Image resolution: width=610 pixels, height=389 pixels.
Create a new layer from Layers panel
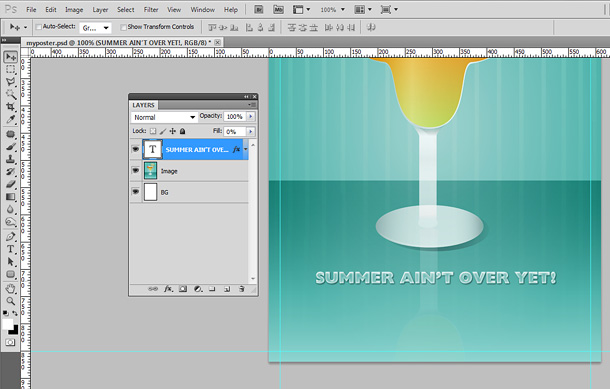coord(227,289)
